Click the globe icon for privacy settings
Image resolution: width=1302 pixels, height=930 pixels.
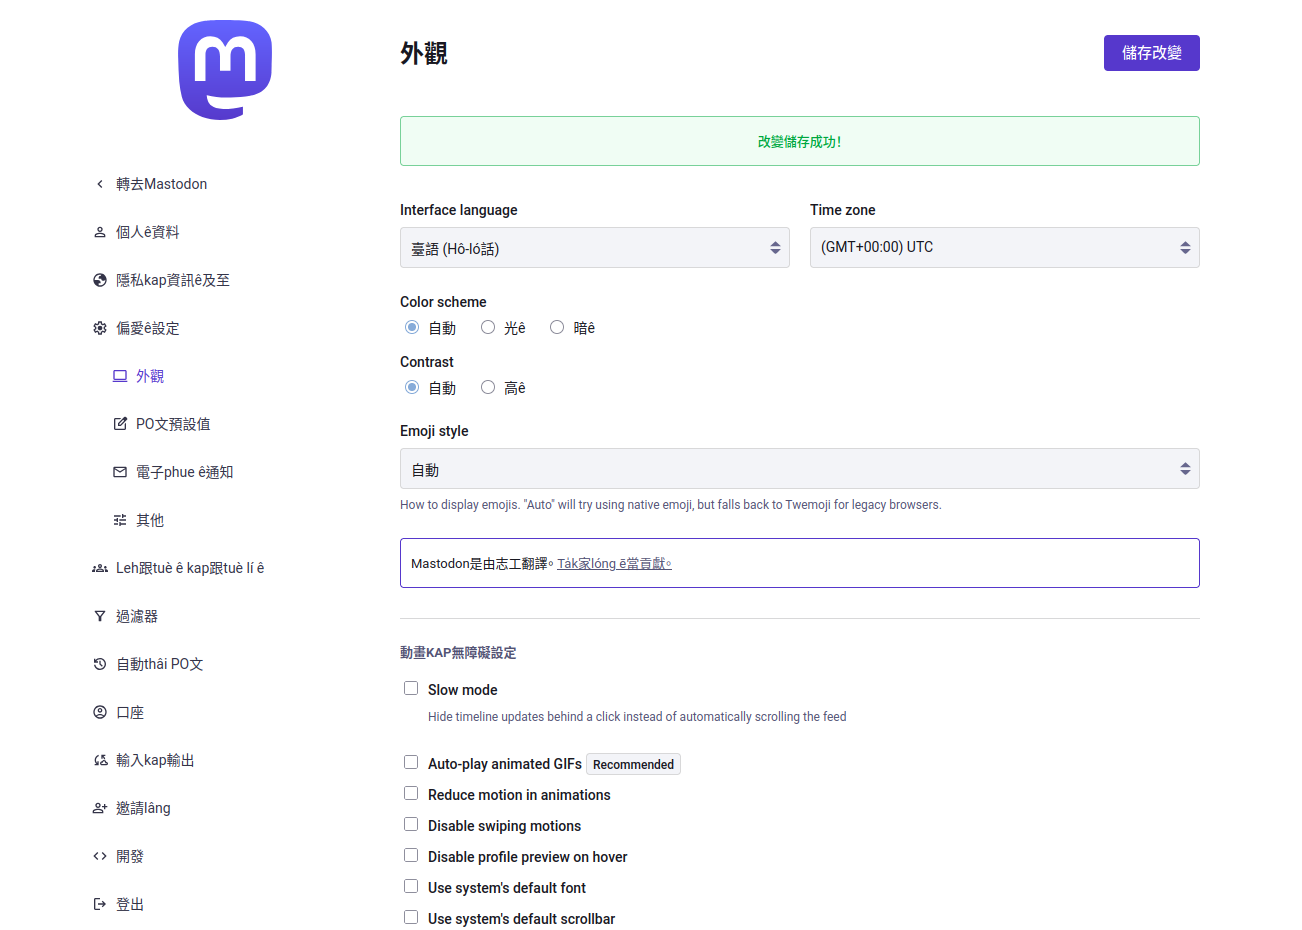(100, 280)
